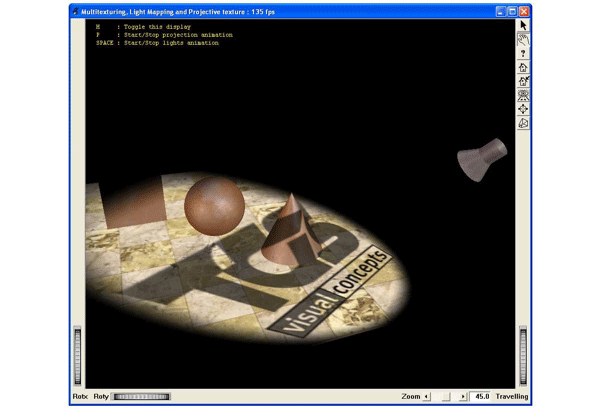Activate the Seek crosshair tool
Image resolution: width=609 pixels, height=409 pixels.
point(523,108)
